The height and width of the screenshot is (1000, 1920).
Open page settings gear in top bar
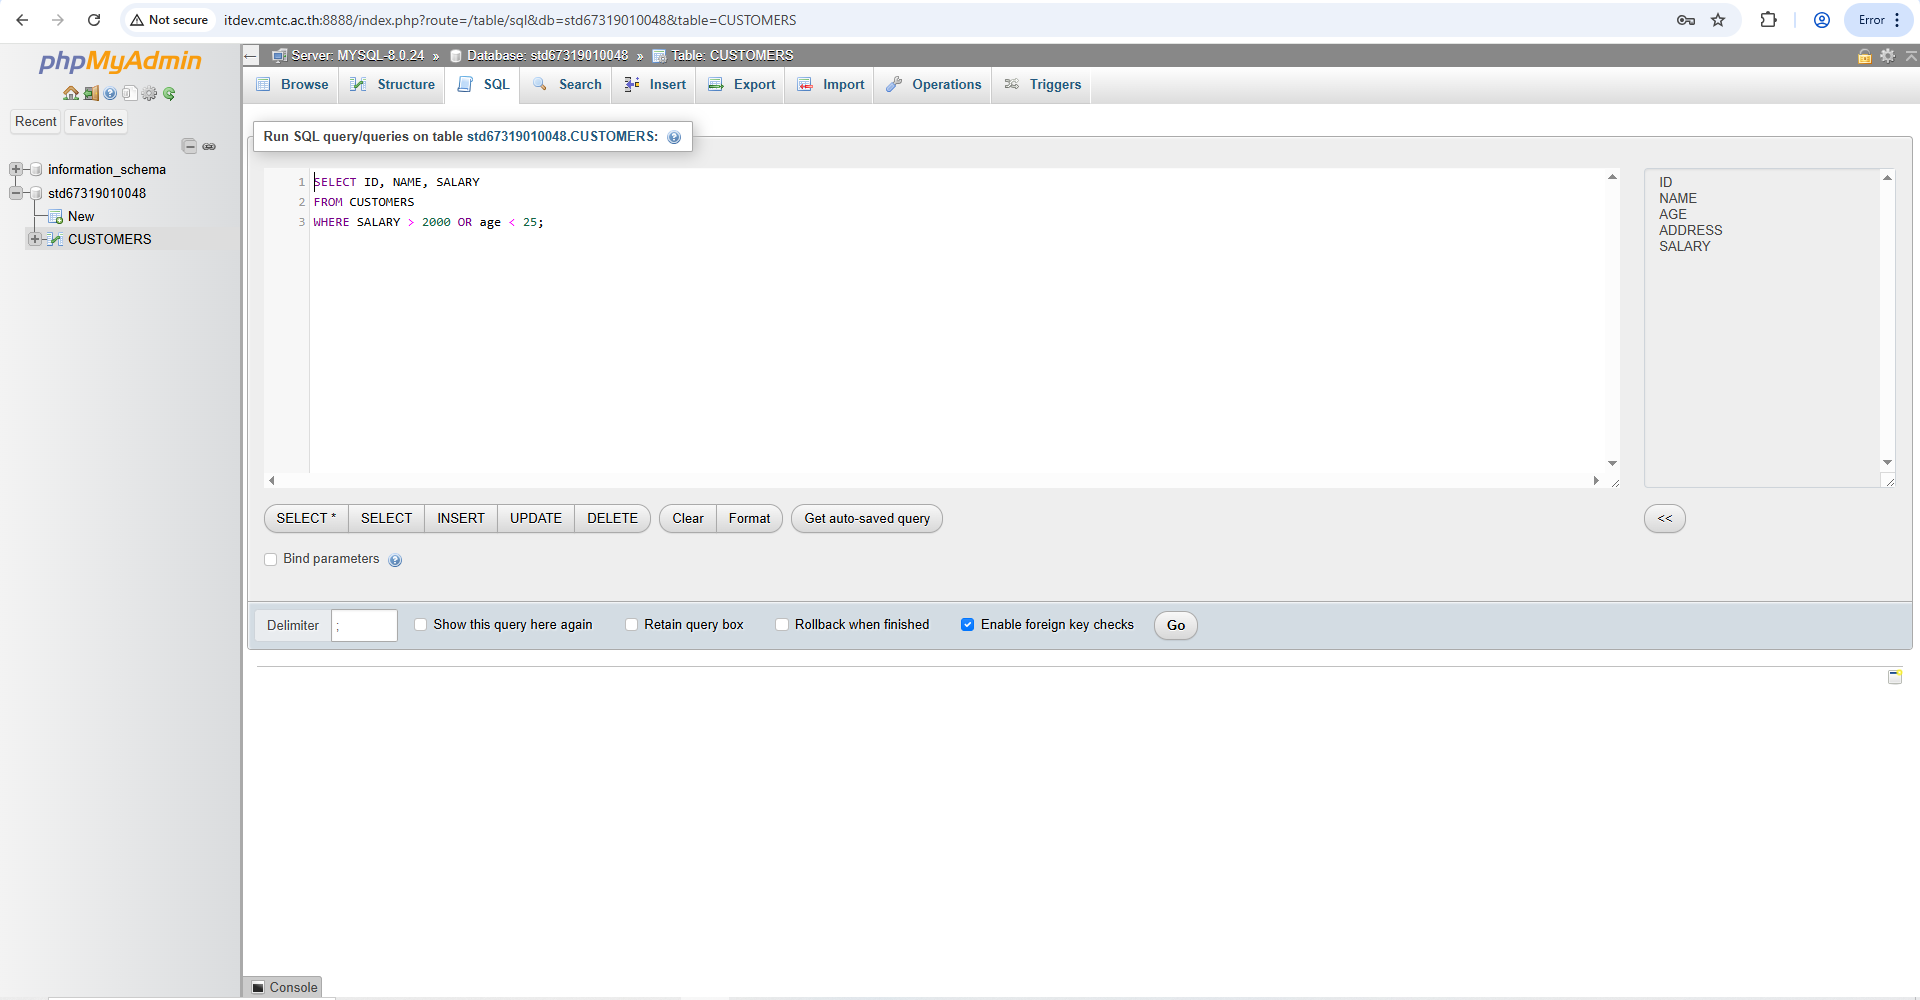[1887, 56]
